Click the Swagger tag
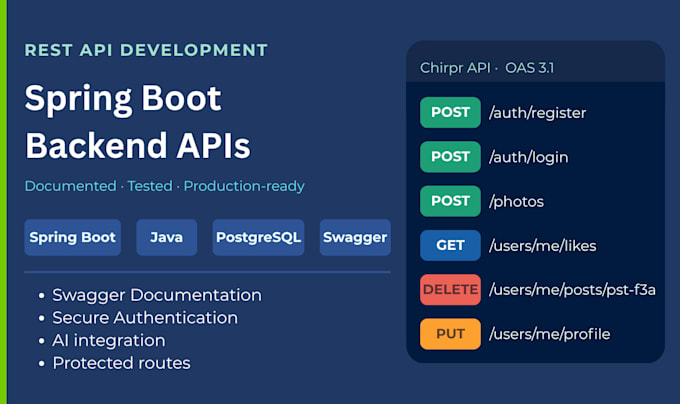 click(x=355, y=237)
